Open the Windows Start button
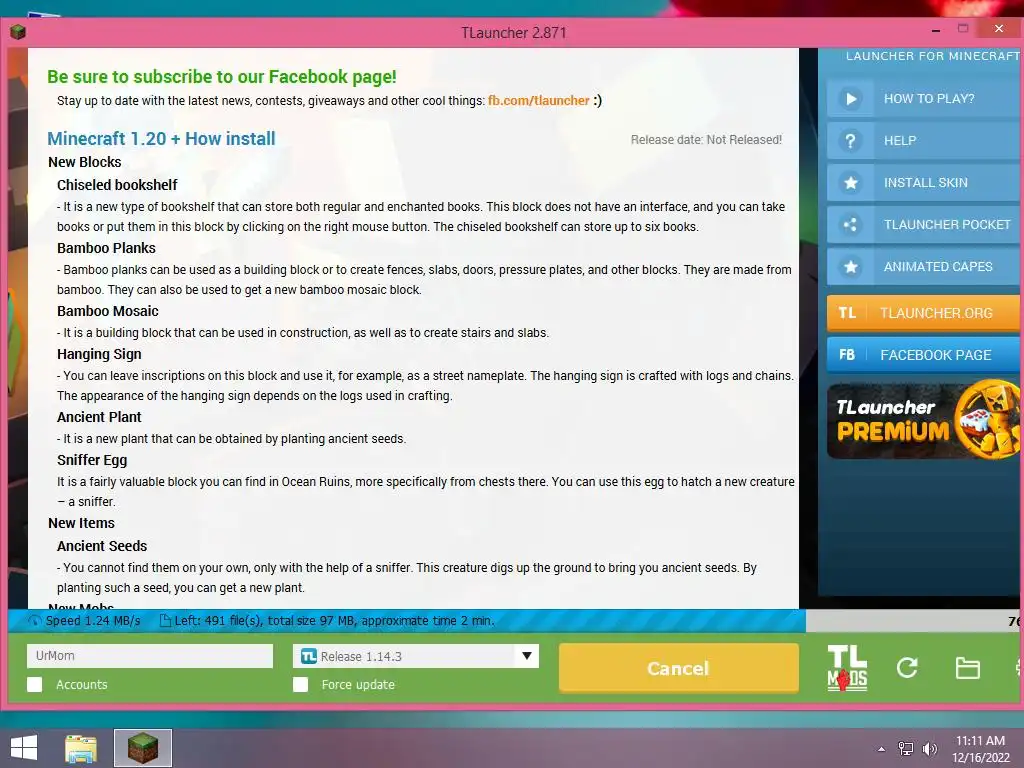Viewport: 1024px width, 768px height. click(24, 748)
